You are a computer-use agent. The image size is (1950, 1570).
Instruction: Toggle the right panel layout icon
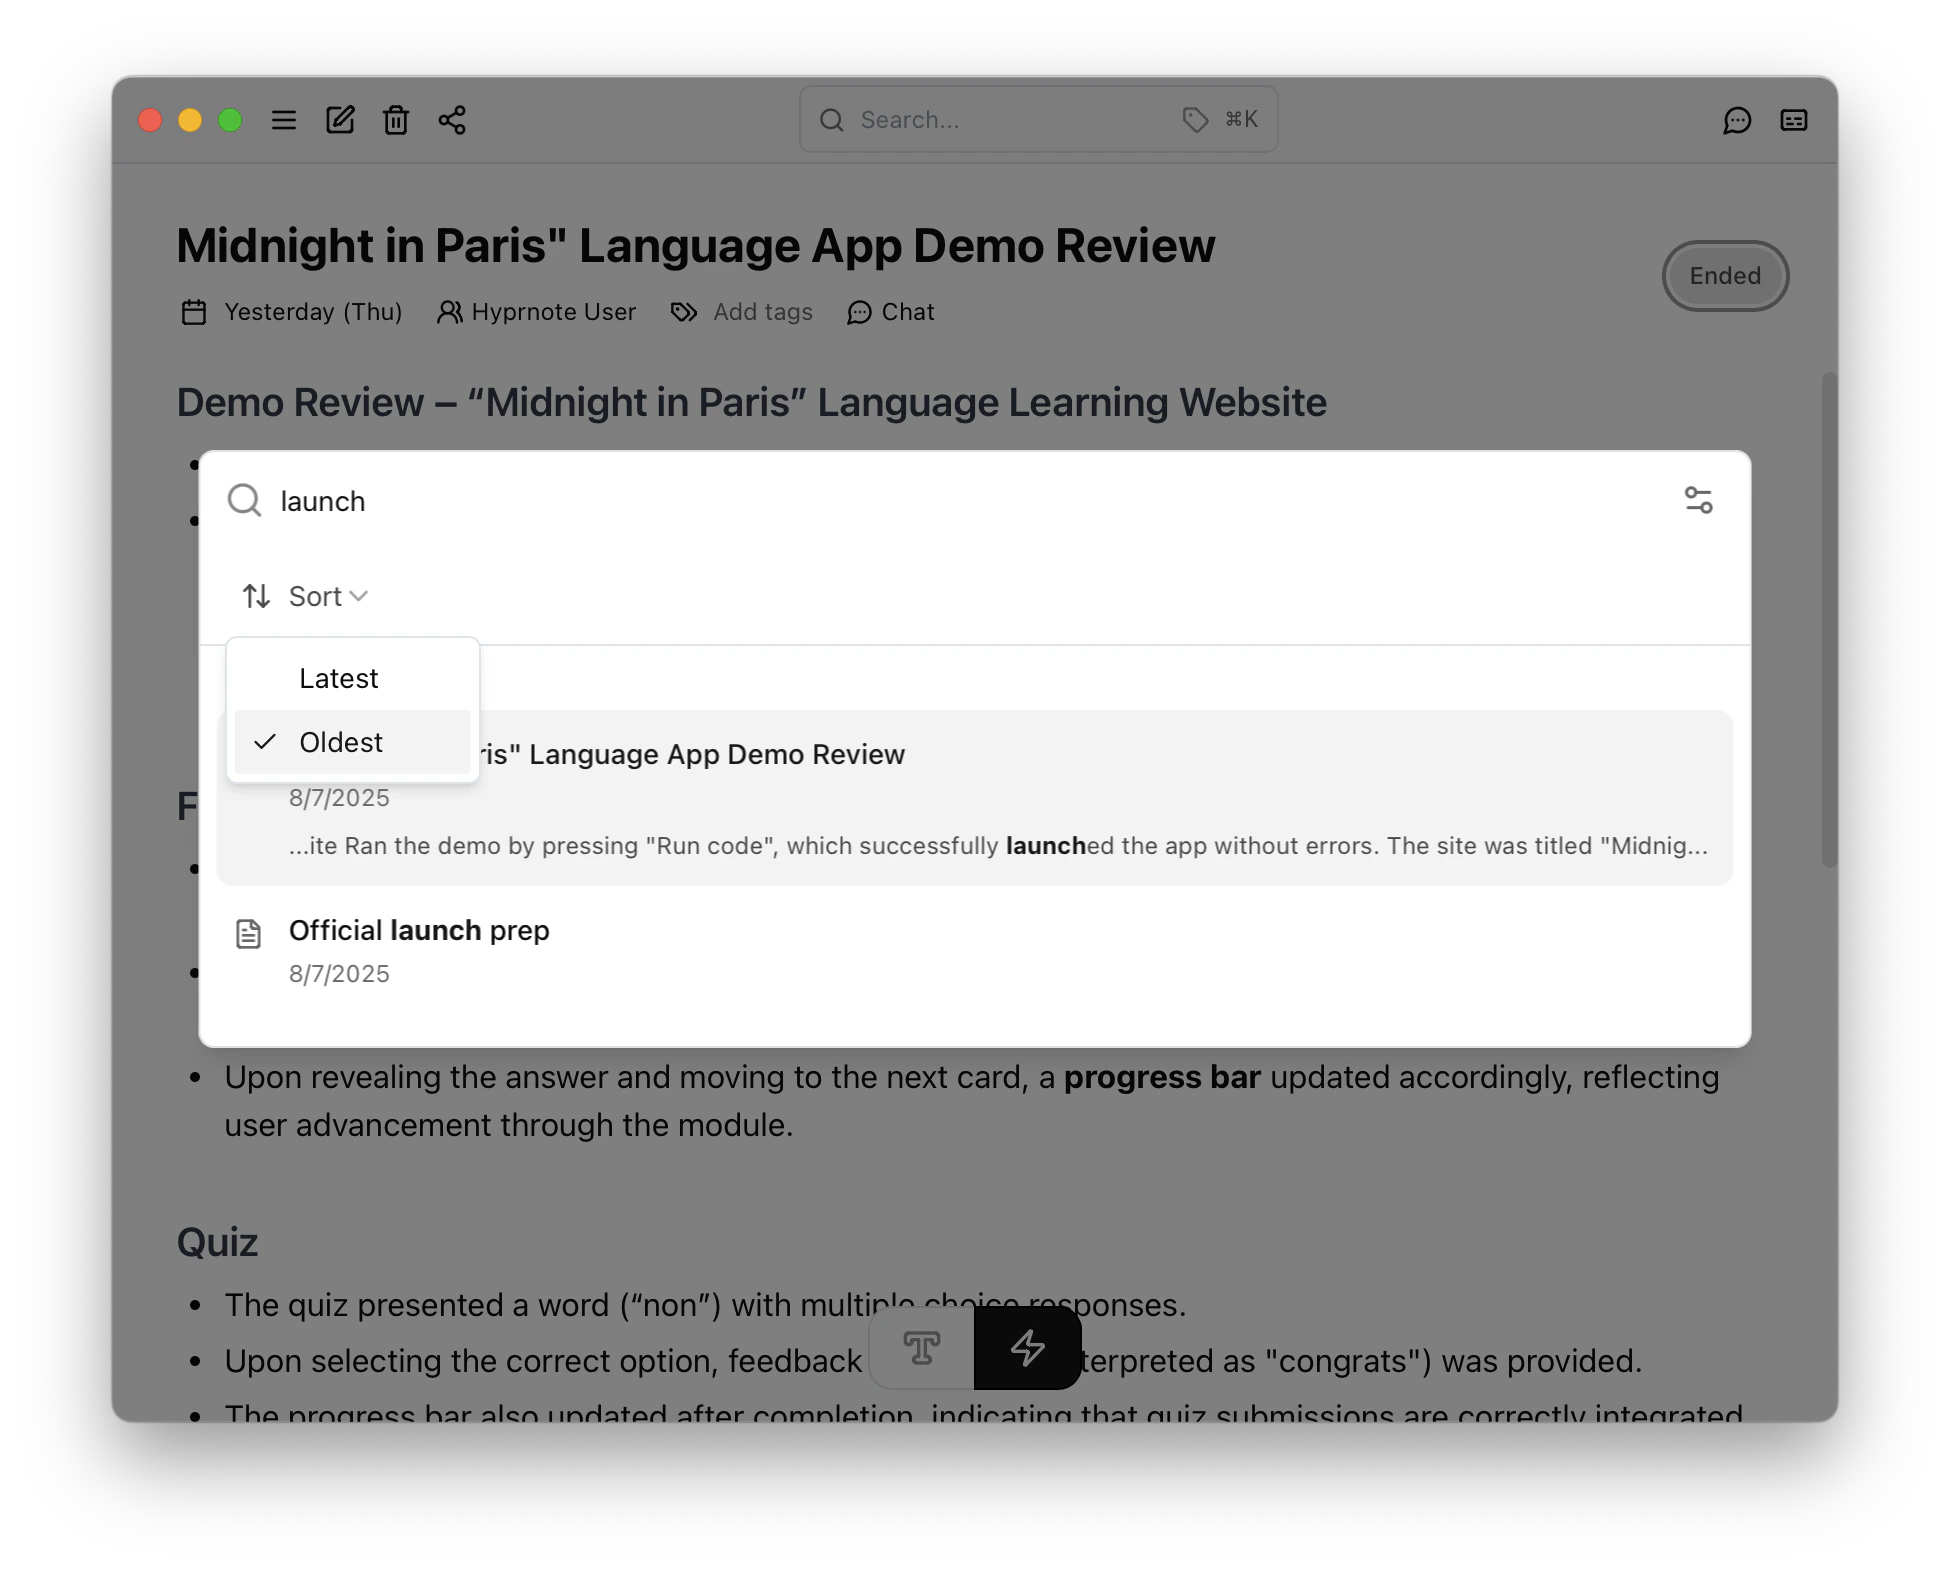[x=1794, y=120]
